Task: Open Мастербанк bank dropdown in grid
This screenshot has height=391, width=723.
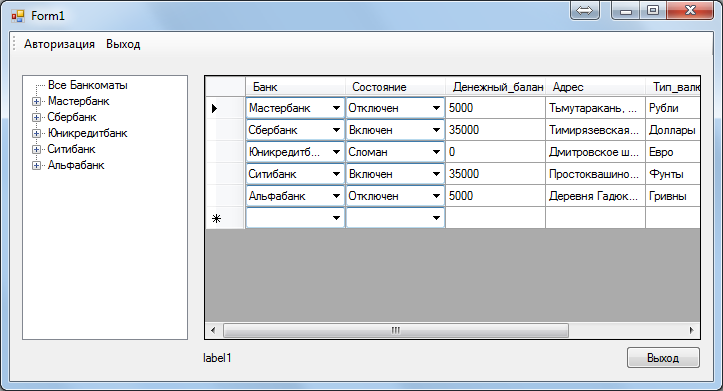Action: point(336,108)
